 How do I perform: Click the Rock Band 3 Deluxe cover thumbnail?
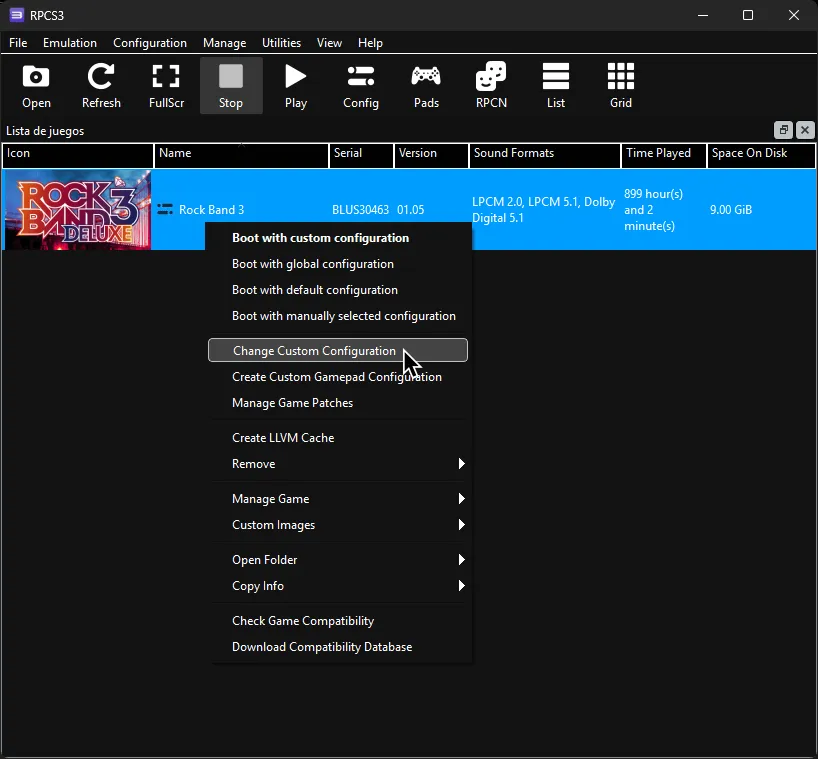(x=77, y=209)
